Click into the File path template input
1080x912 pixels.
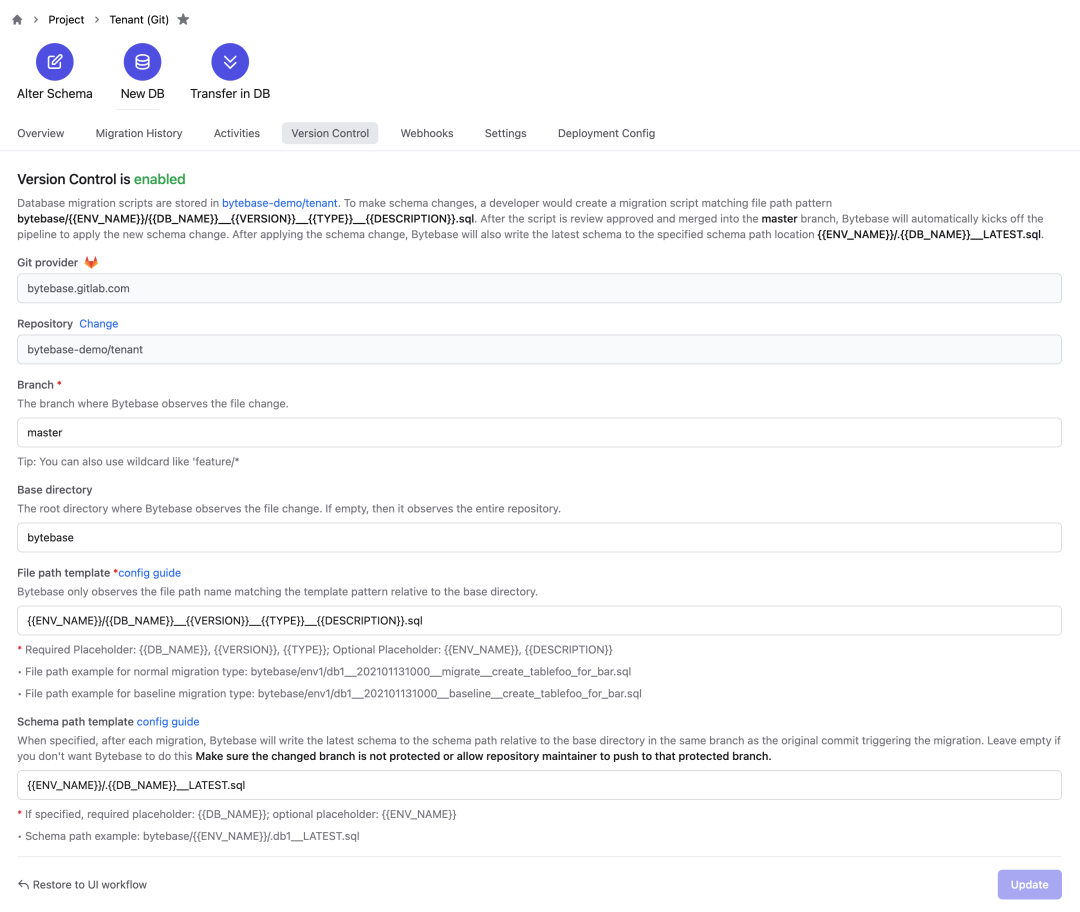pyautogui.click(x=539, y=621)
